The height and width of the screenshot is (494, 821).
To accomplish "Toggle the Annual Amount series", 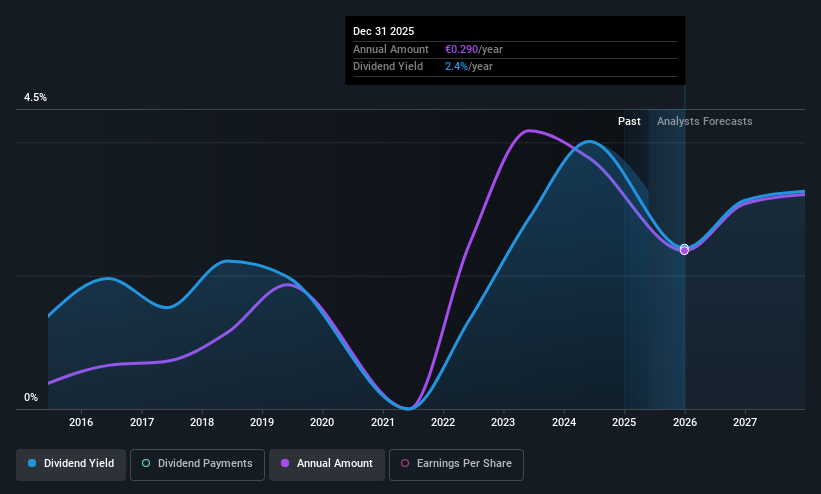I will coord(327,464).
